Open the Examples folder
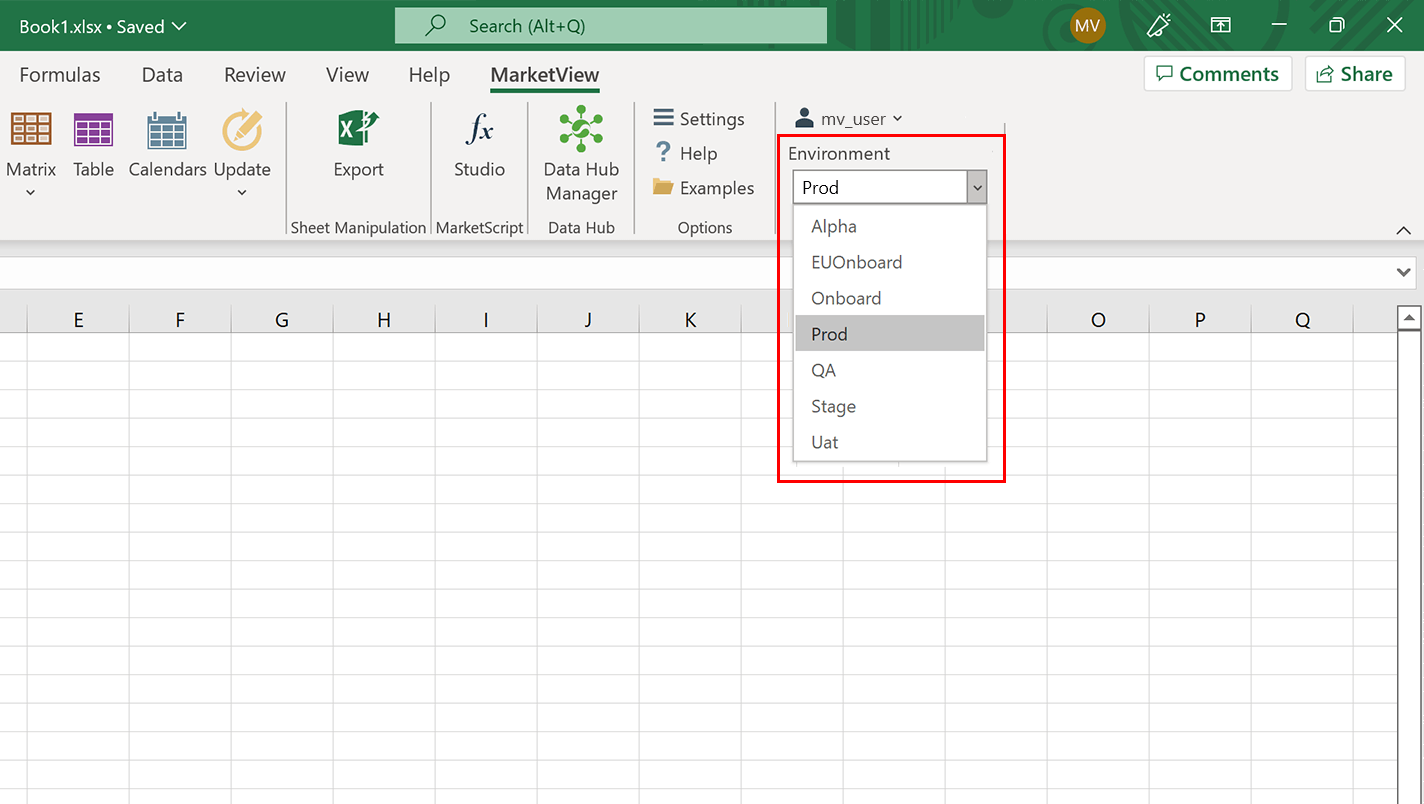The width and height of the screenshot is (1424, 804). tap(704, 188)
